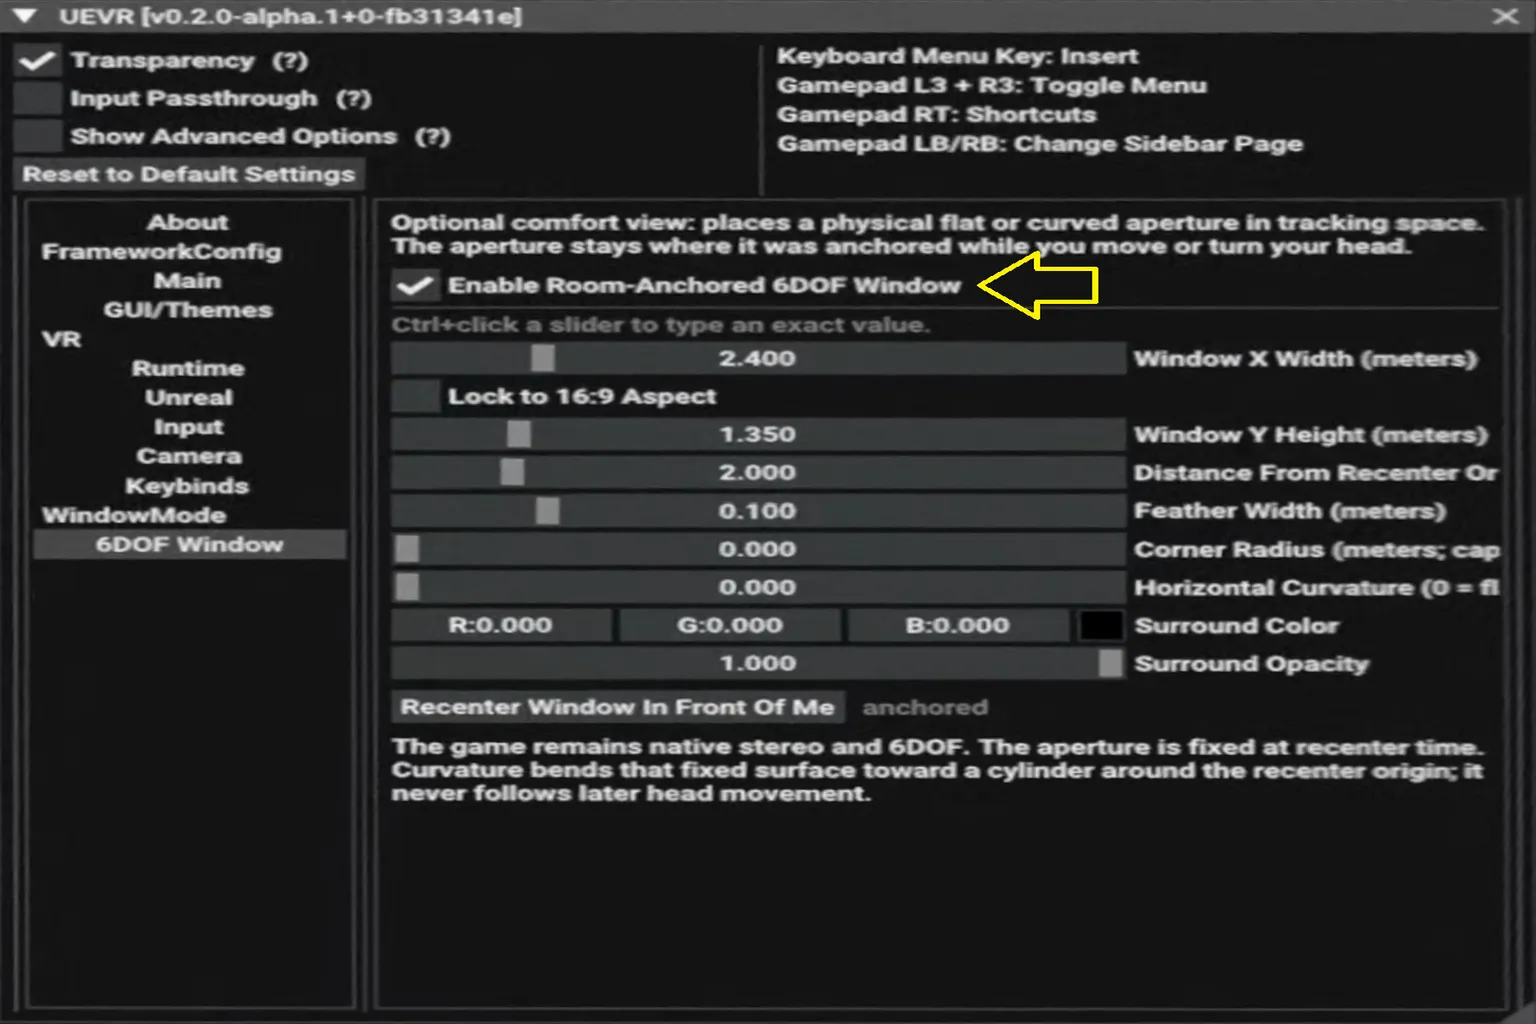This screenshot has height=1024, width=1536.
Task: Click 'Ctrl+click a slider to type' hint
Action: point(661,325)
